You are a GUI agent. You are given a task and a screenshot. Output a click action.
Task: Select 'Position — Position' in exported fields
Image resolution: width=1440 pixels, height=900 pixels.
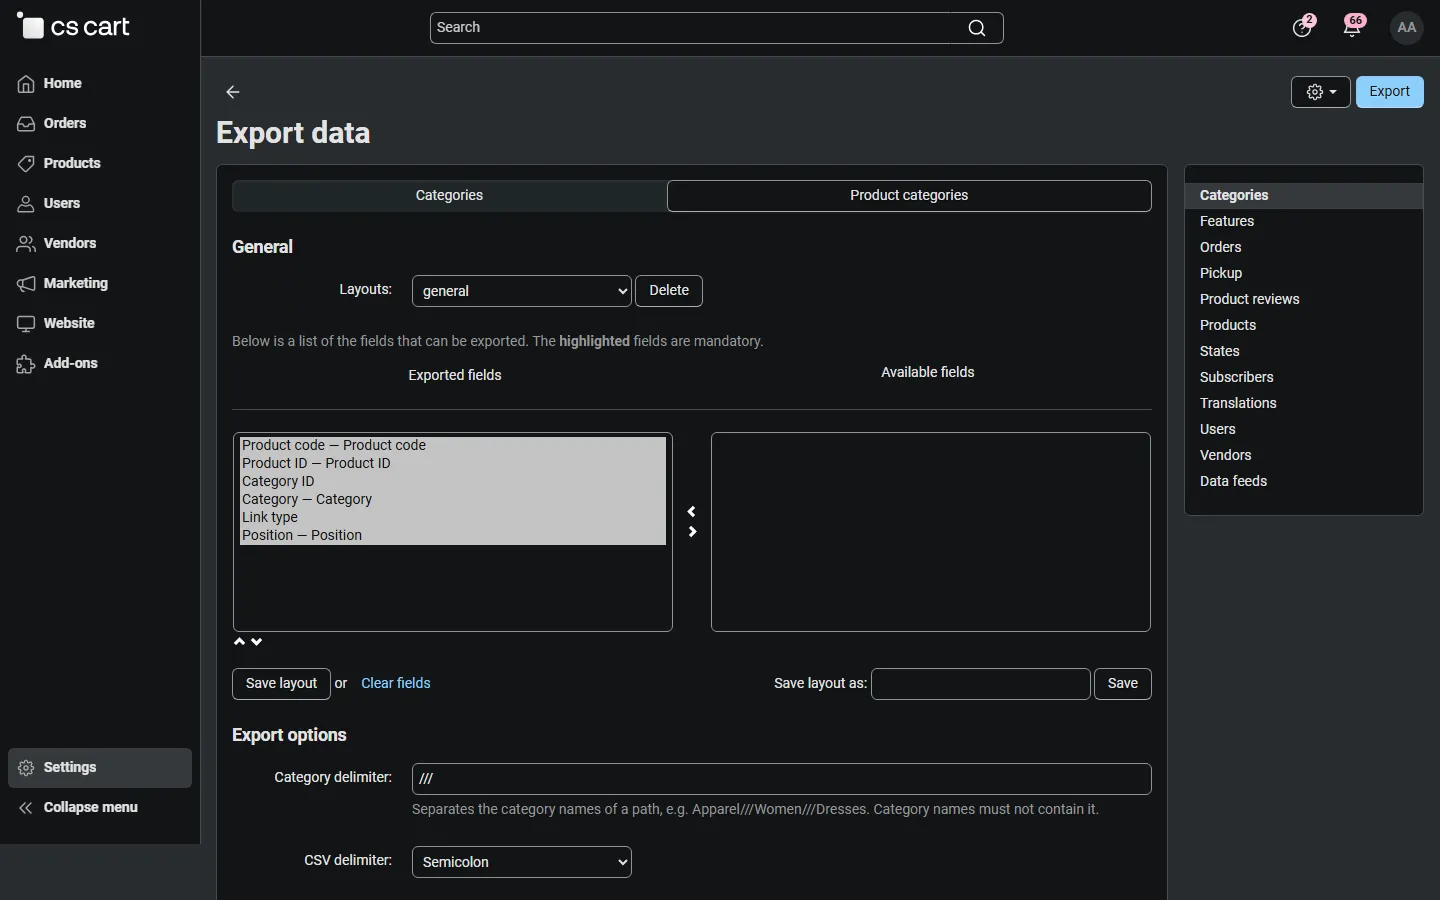(x=453, y=536)
